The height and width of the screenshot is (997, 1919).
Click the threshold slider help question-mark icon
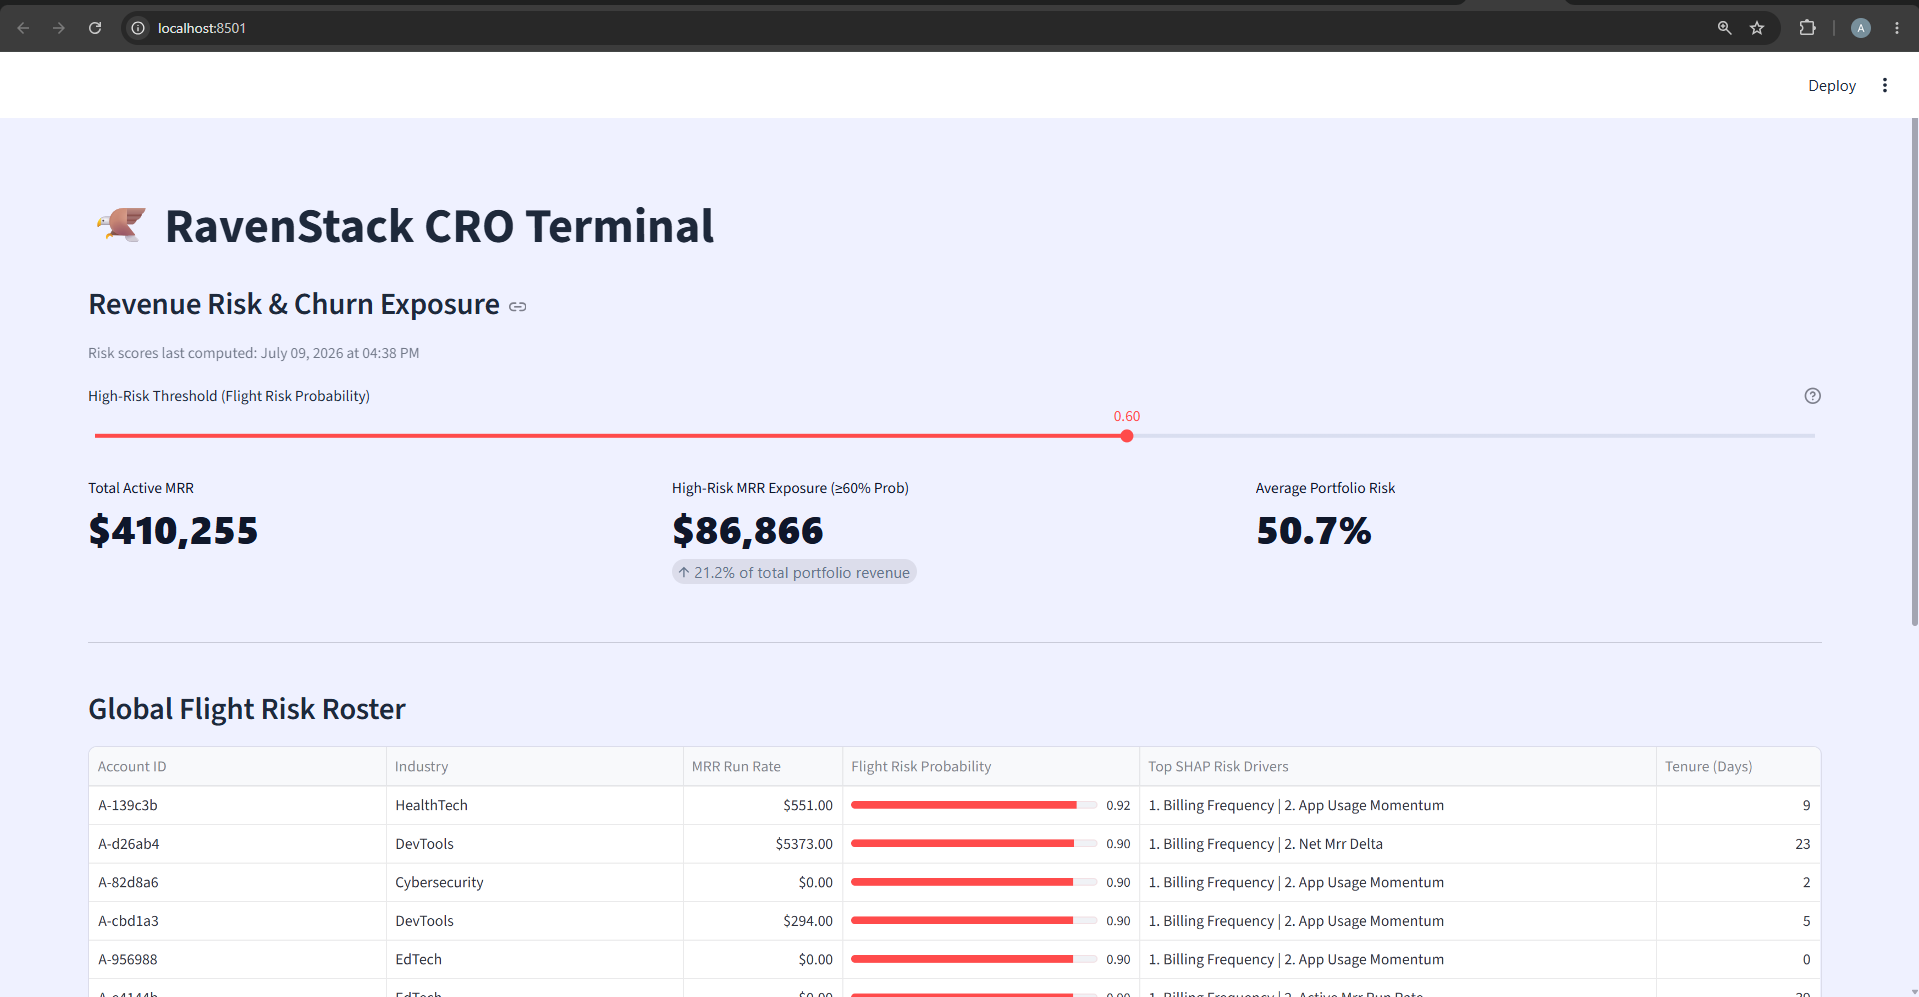[x=1812, y=396]
